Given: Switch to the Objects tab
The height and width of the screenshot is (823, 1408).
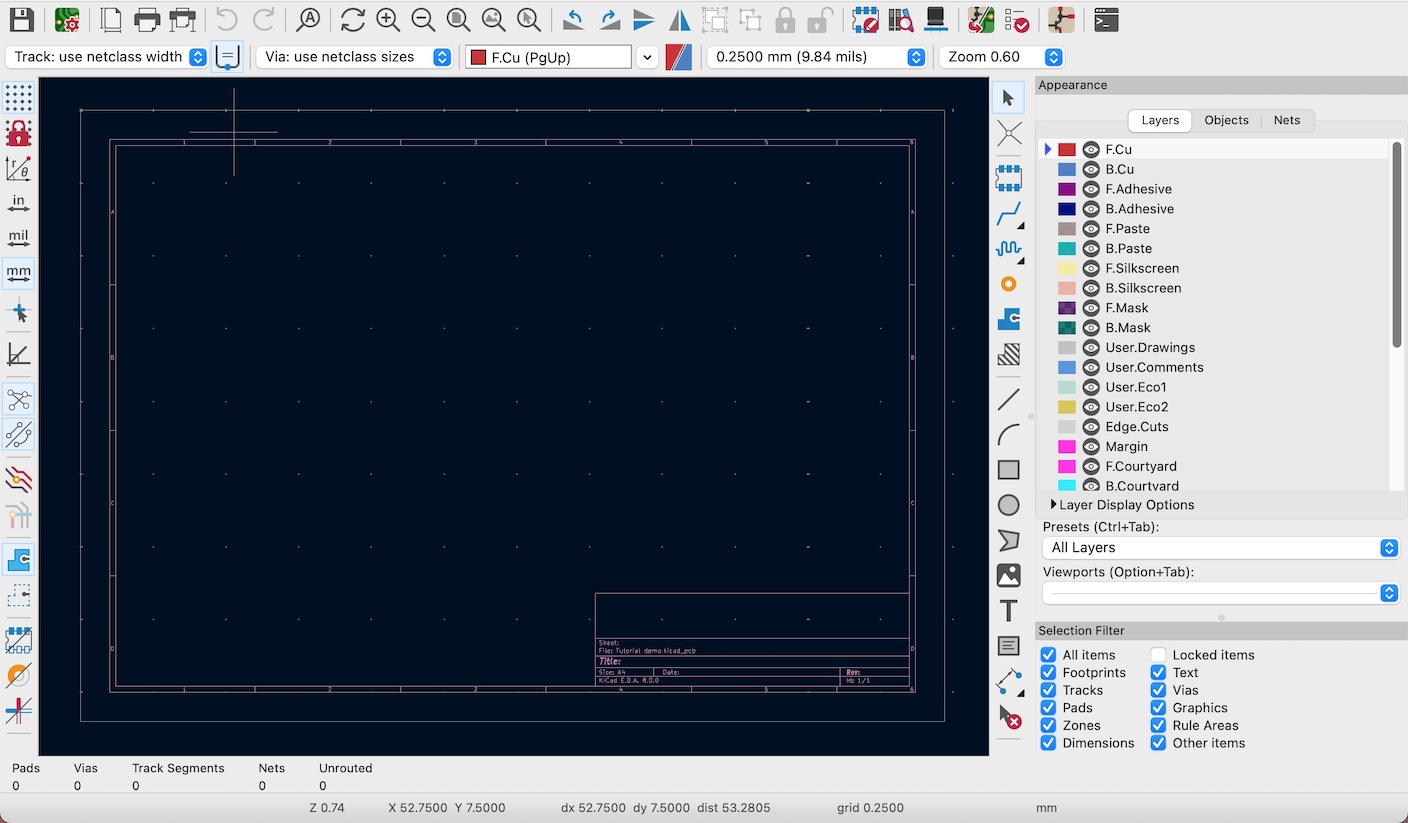Looking at the screenshot, I should point(1226,120).
